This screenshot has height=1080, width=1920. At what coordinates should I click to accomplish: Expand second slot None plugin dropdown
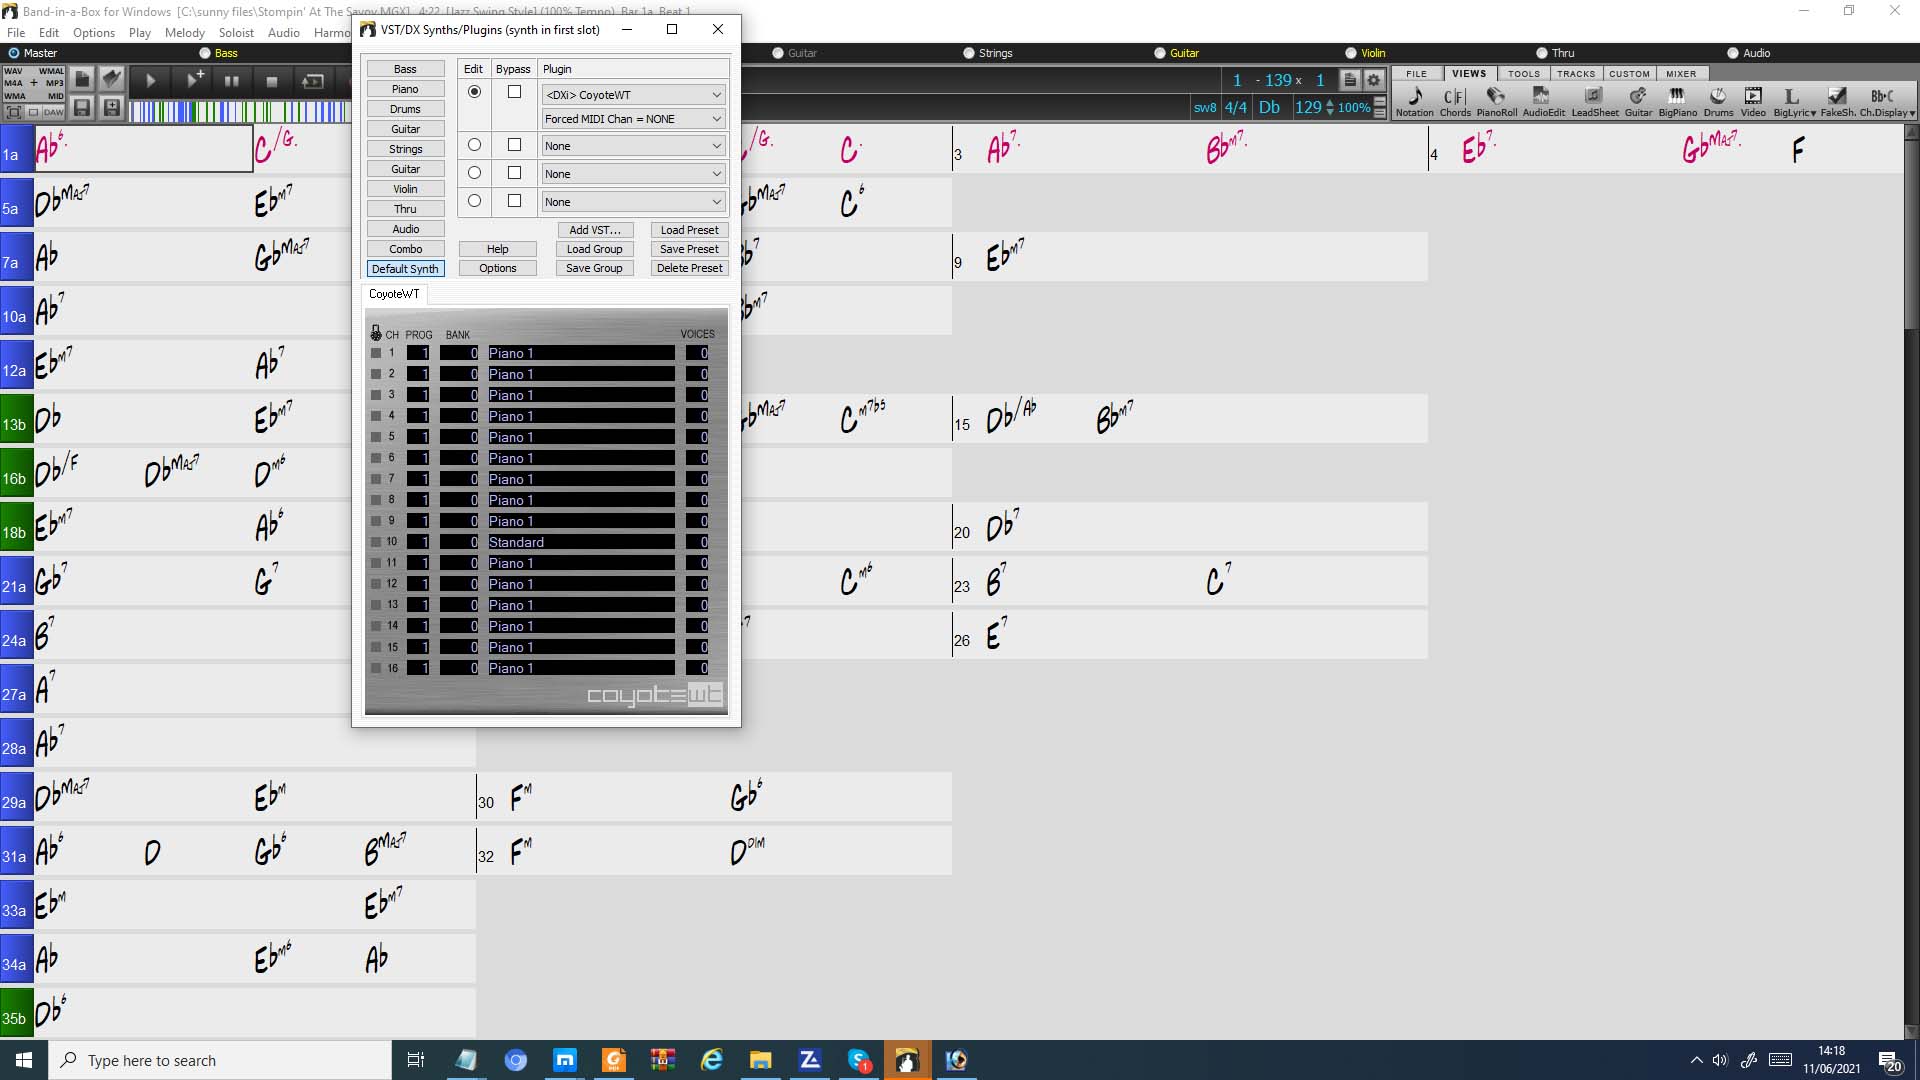[x=633, y=146]
